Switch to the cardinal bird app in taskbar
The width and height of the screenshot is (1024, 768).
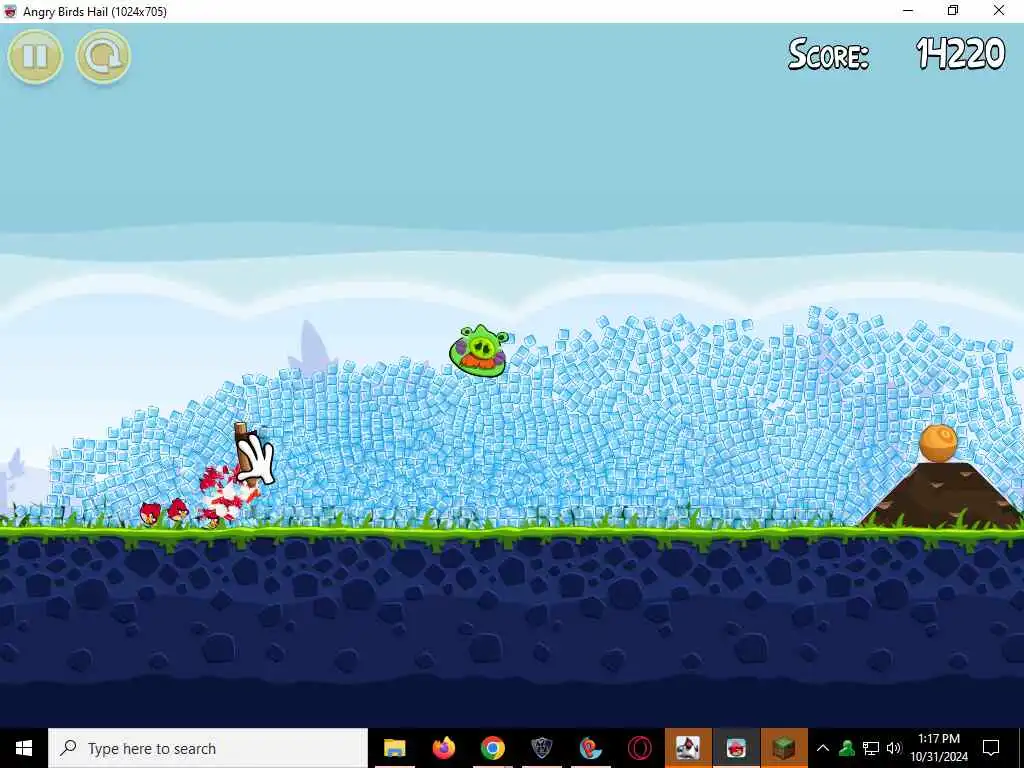(x=688, y=748)
